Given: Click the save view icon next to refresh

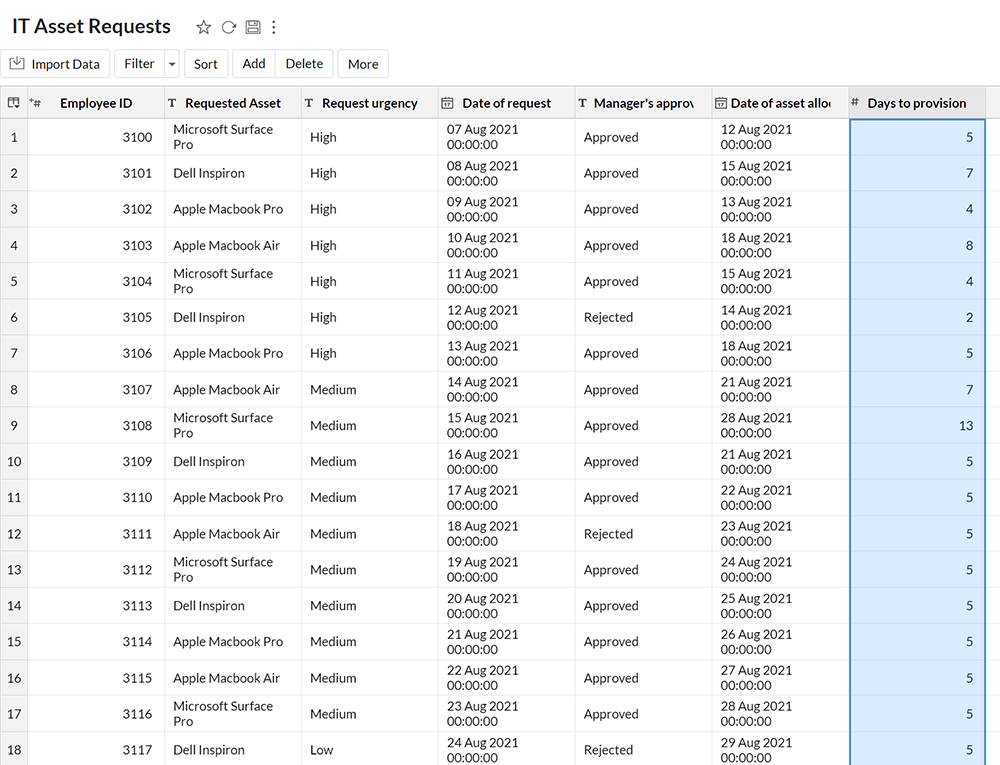Looking at the screenshot, I should click(x=252, y=27).
